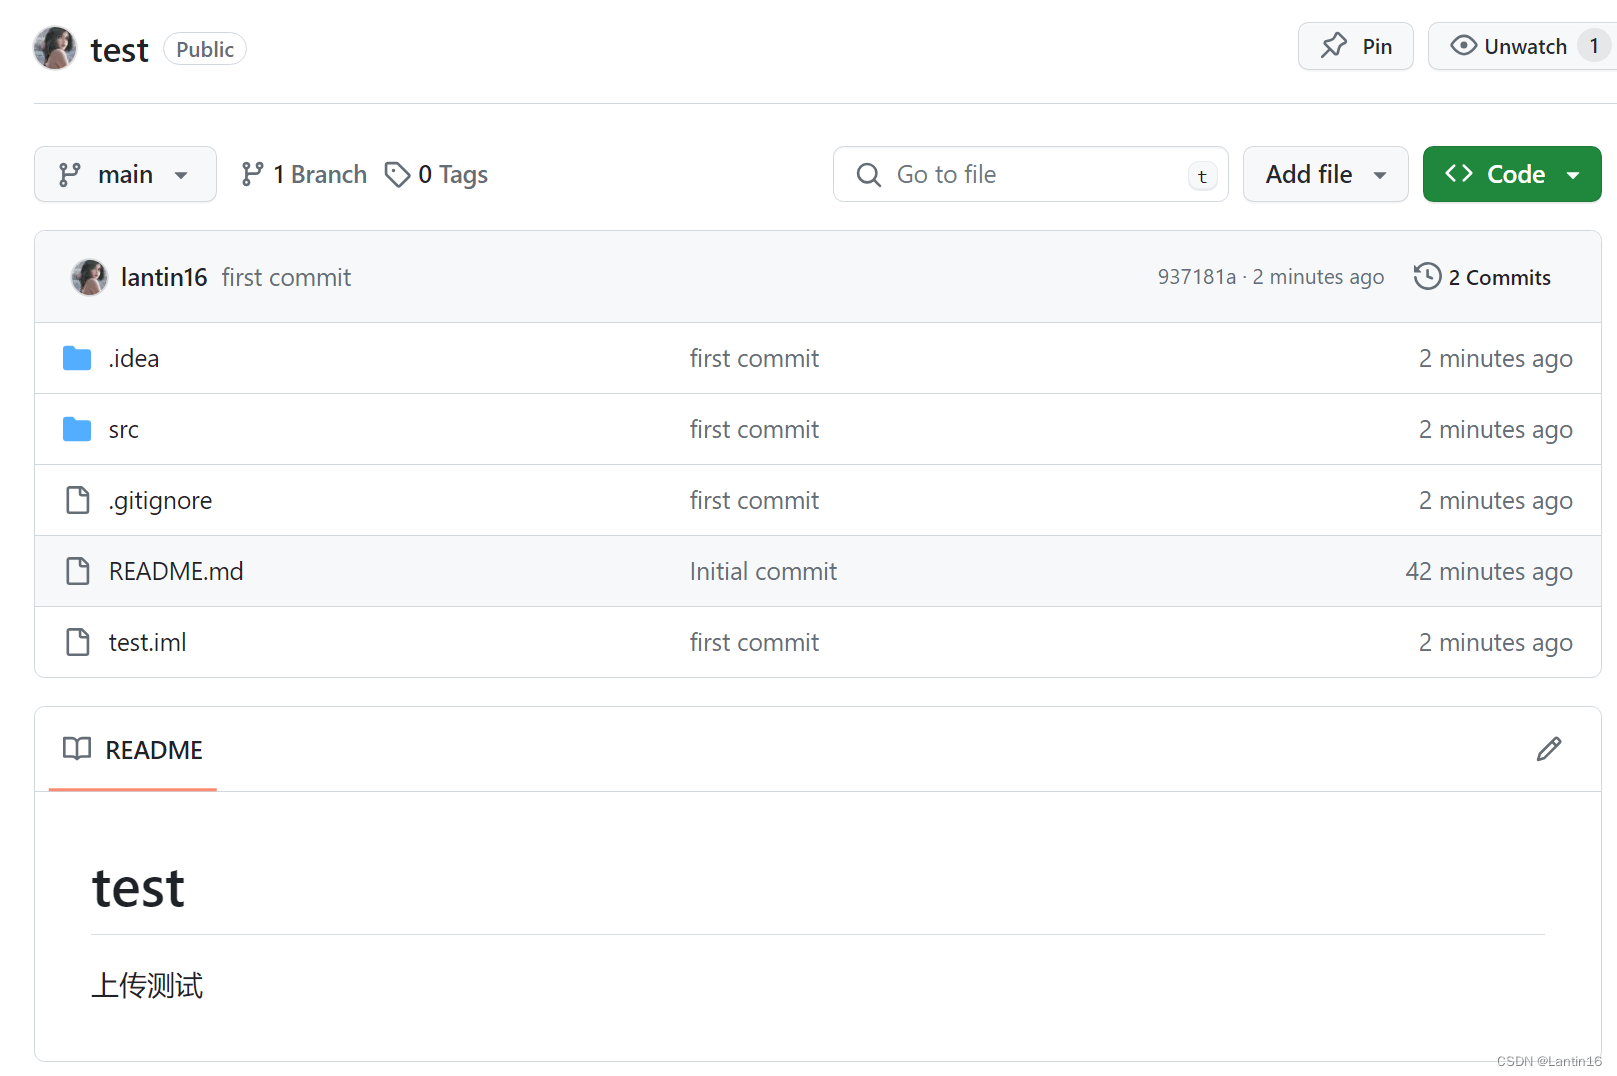Open first commit message in .idea row
The image size is (1617, 1076).
(x=754, y=358)
